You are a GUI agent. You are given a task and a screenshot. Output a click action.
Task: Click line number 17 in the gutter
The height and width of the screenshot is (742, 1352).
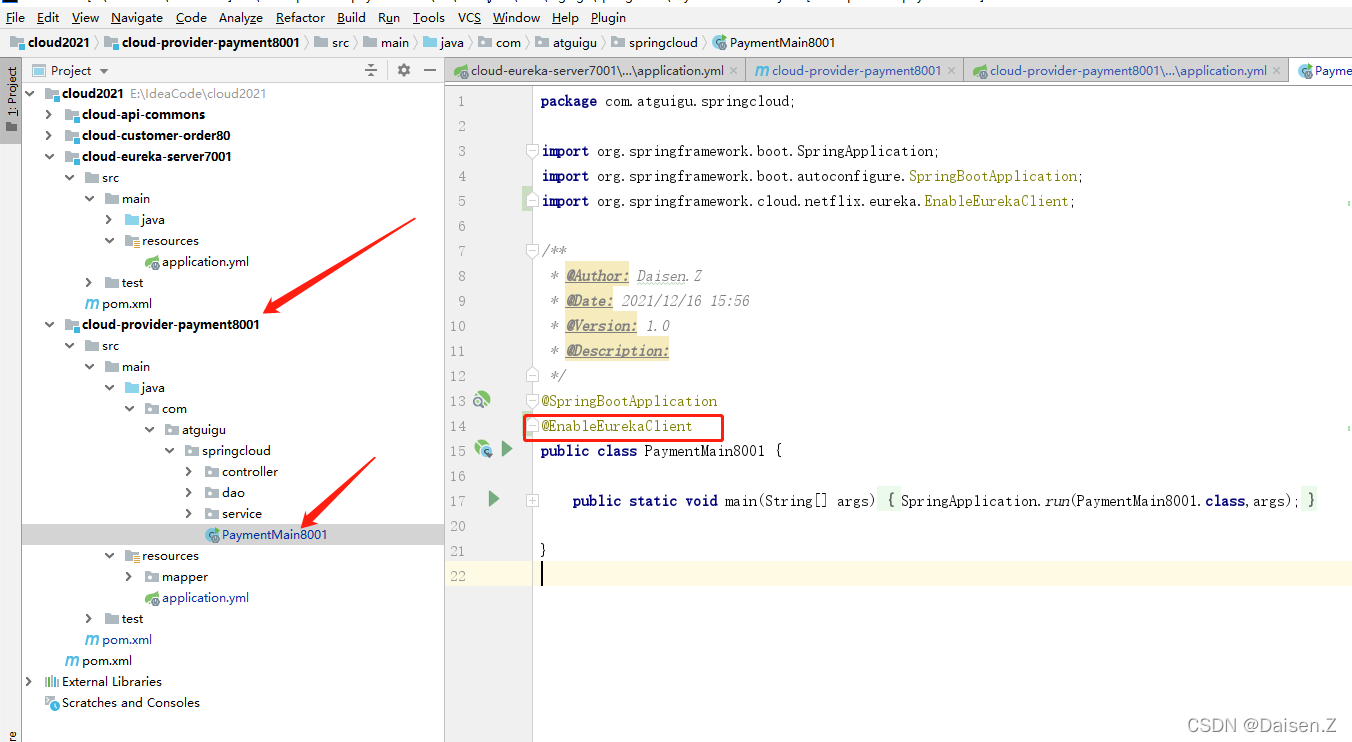point(458,500)
